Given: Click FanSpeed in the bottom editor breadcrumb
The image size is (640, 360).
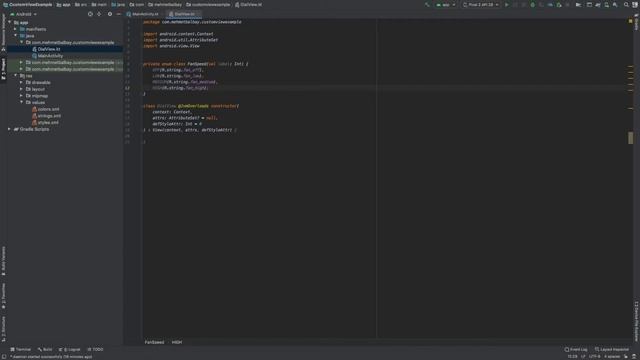Looking at the screenshot, I should pos(154,342).
